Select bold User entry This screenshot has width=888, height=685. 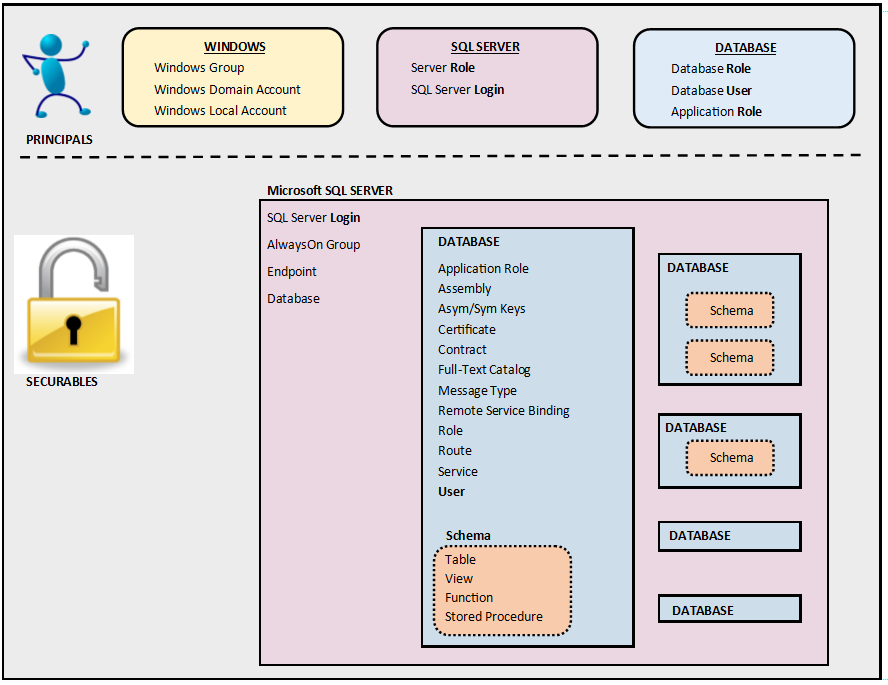click(451, 492)
